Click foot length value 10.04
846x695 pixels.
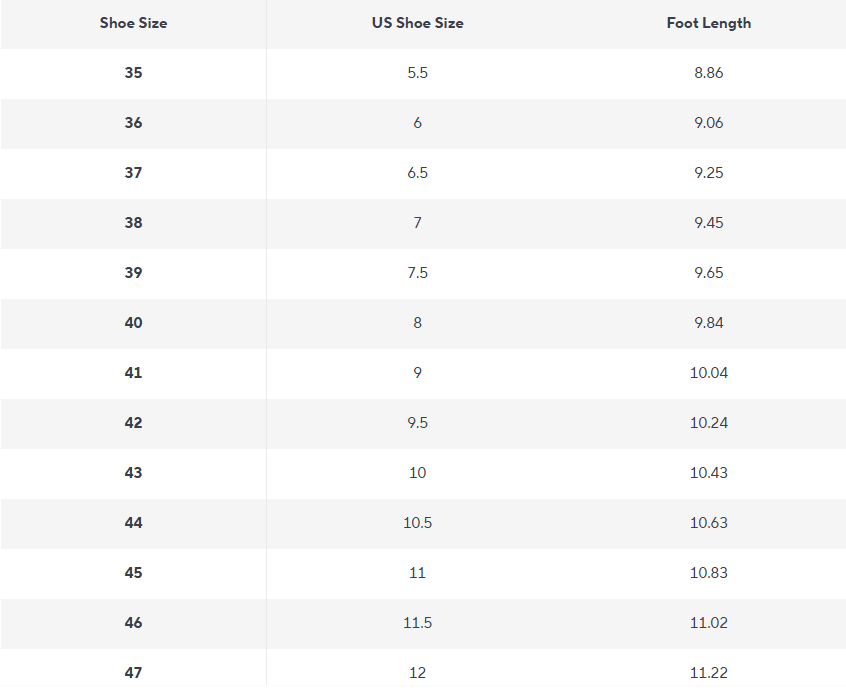(708, 373)
